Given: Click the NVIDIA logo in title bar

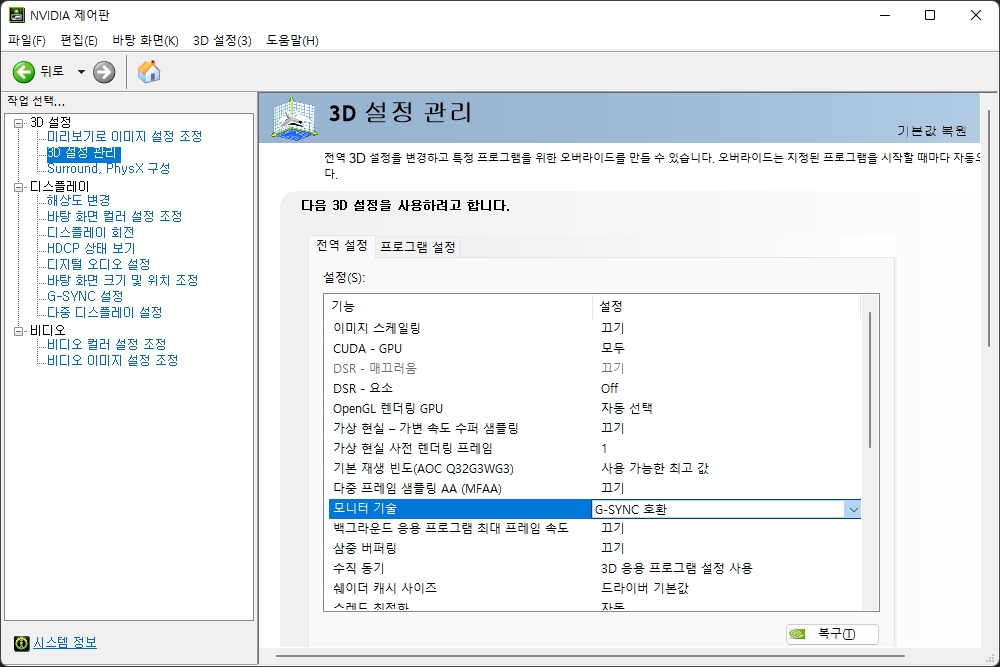Looking at the screenshot, I should [x=16, y=15].
